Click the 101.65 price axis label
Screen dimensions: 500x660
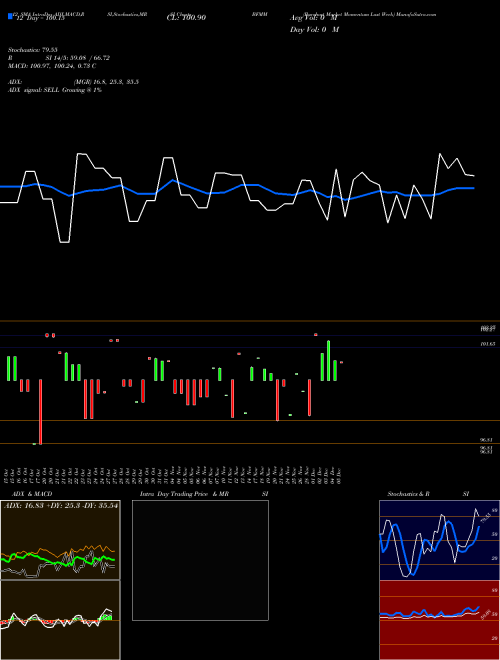click(488, 344)
